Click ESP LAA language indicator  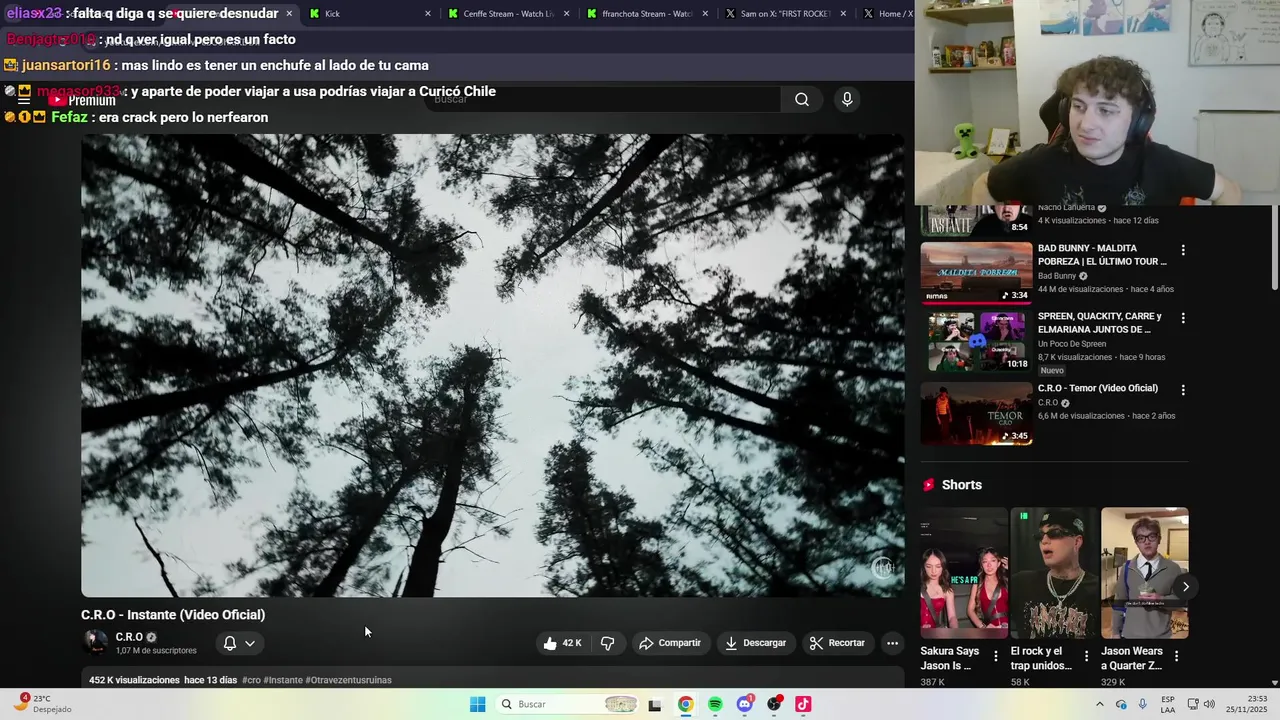click(1168, 704)
